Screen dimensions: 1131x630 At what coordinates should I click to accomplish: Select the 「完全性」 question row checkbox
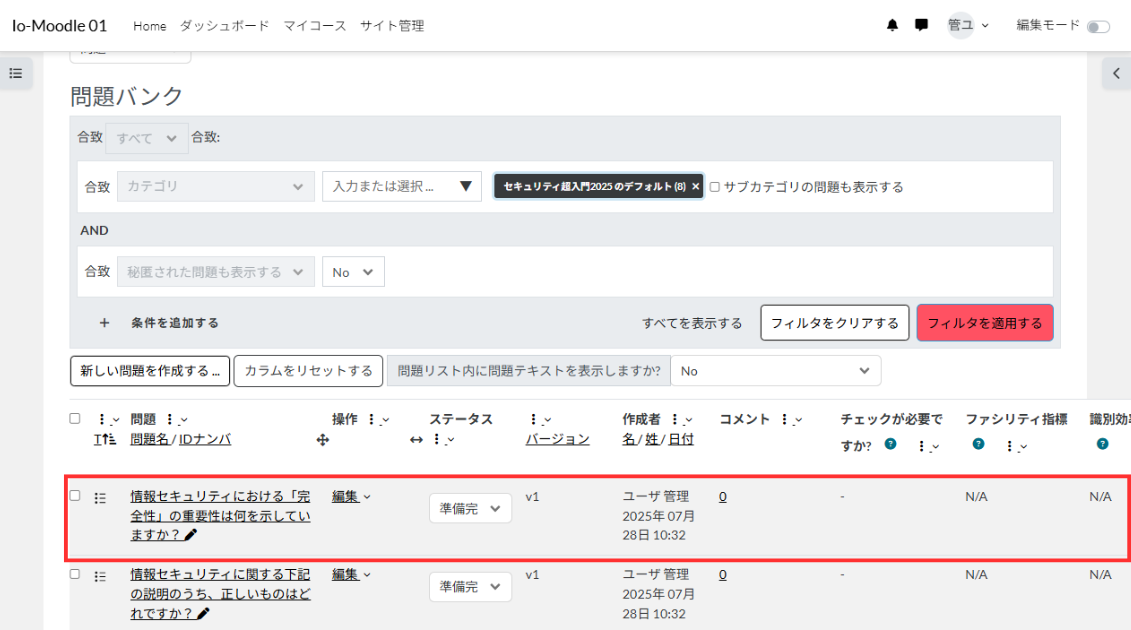(75, 496)
